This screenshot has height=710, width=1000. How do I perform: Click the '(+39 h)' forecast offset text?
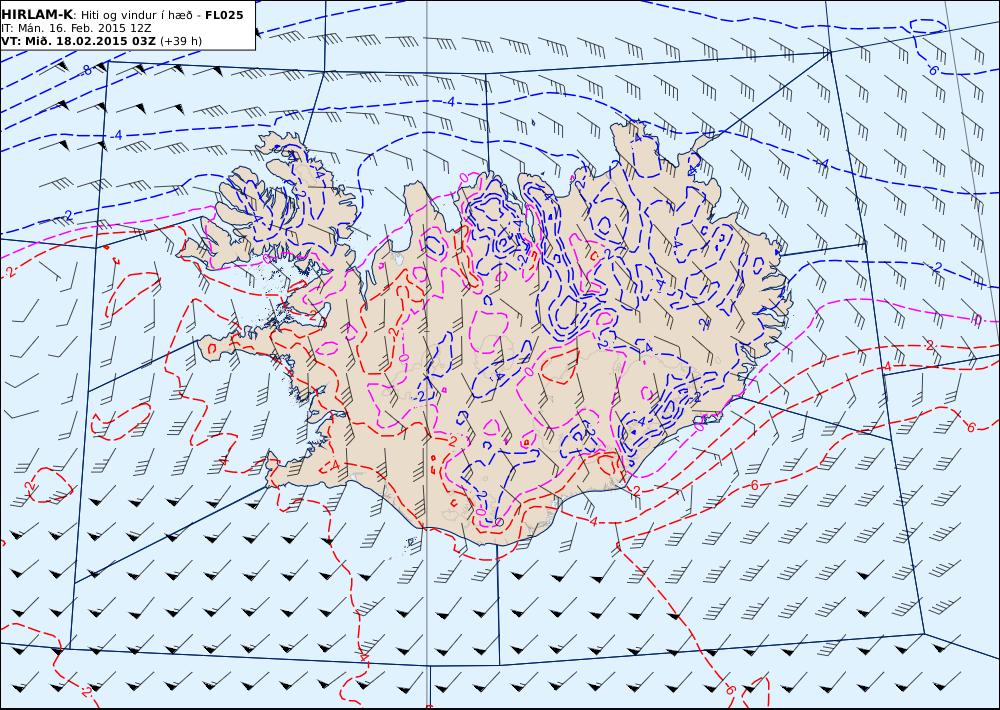pyautogui.click(x=180, y=41)
